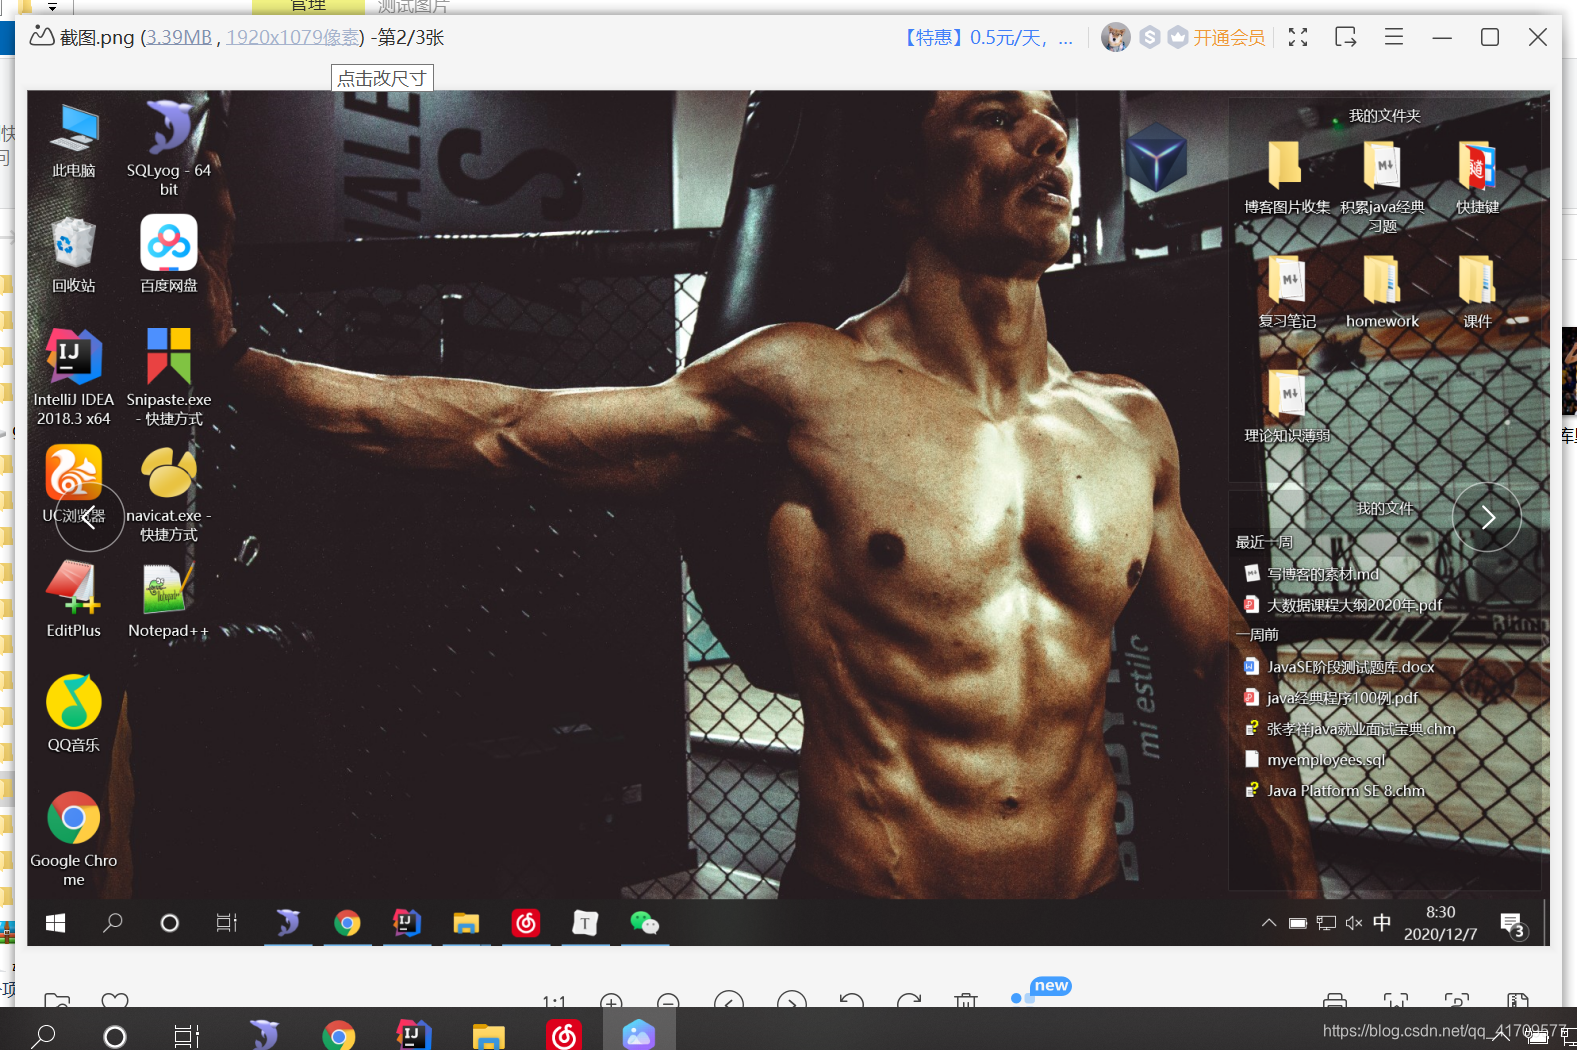Click 8:30 2020/12/7 clock in pictured taskbar
The width and height of the screenshot is (1577, 1050).
coord(1440,923)
